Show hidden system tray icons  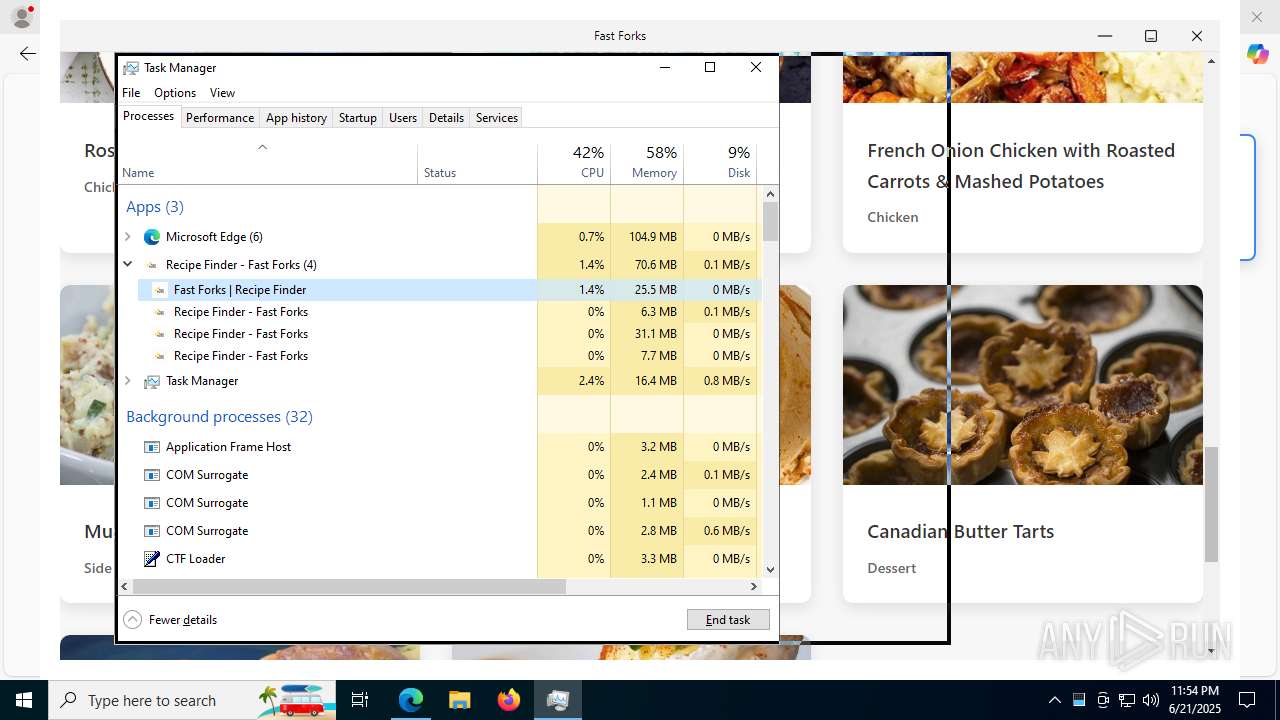click(x=1054, y=700)
